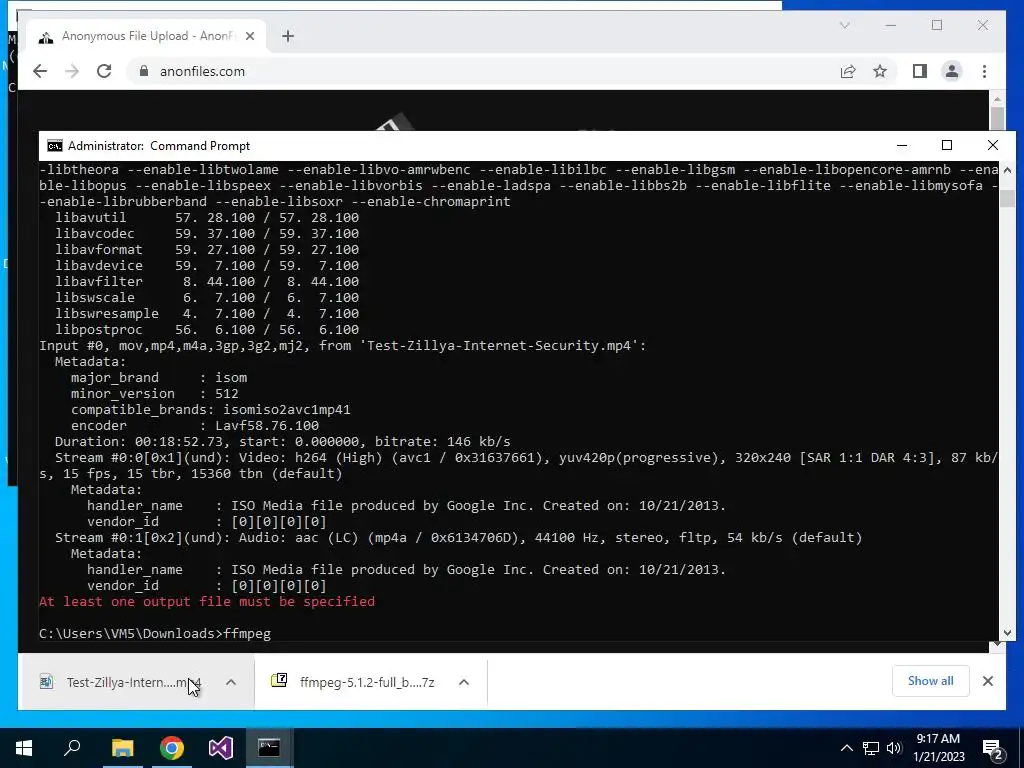1024x768 pixels.
Task: Close the Anonymous File Upload tab
Action: click(249, 36)
